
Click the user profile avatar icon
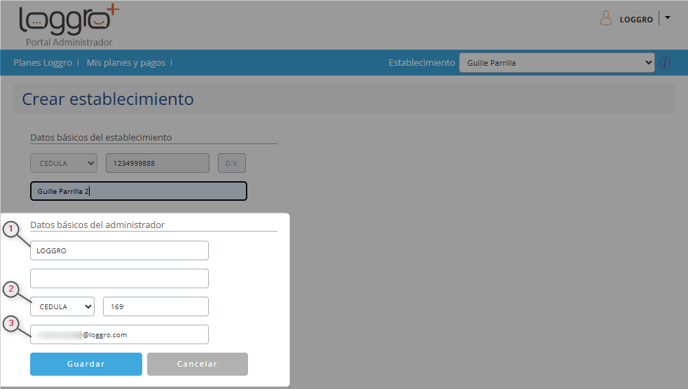(606, 18)
